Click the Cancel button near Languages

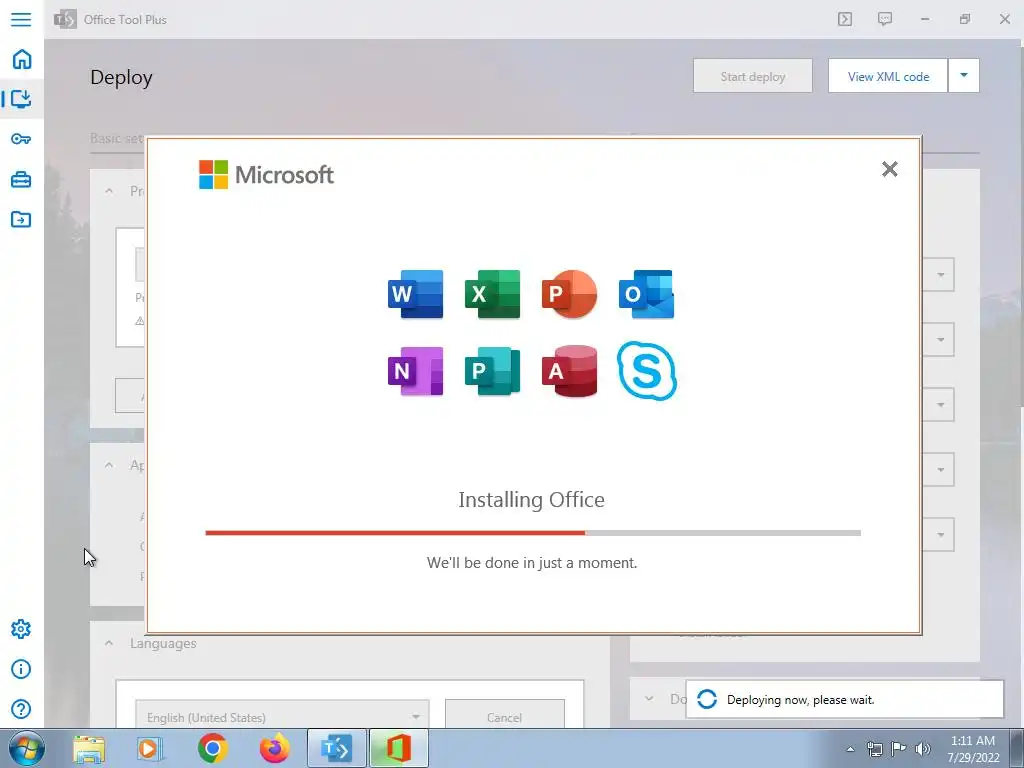tap(505, 716)
